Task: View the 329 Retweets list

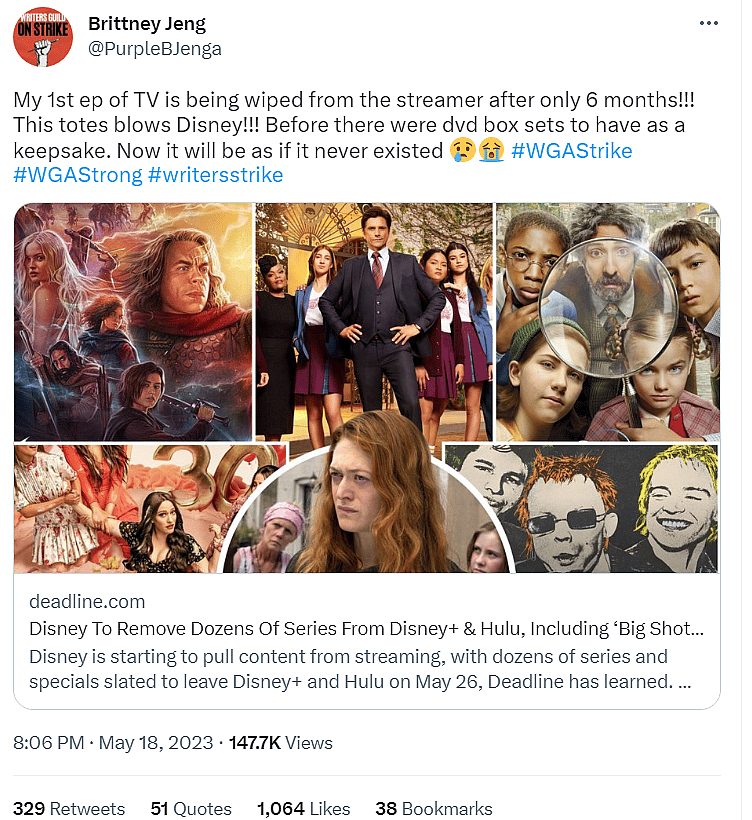Action: 69,809
